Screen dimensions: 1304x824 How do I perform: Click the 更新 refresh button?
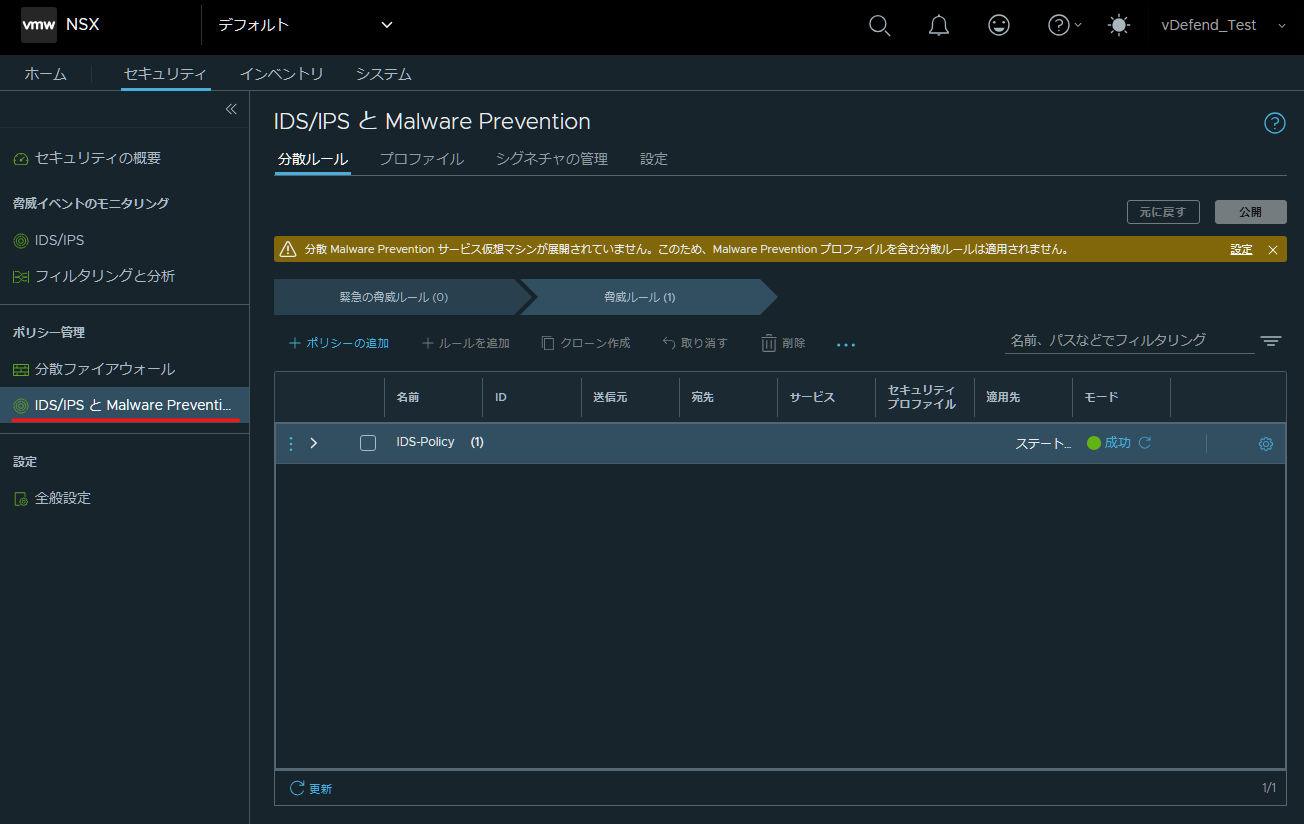(311, 788)
